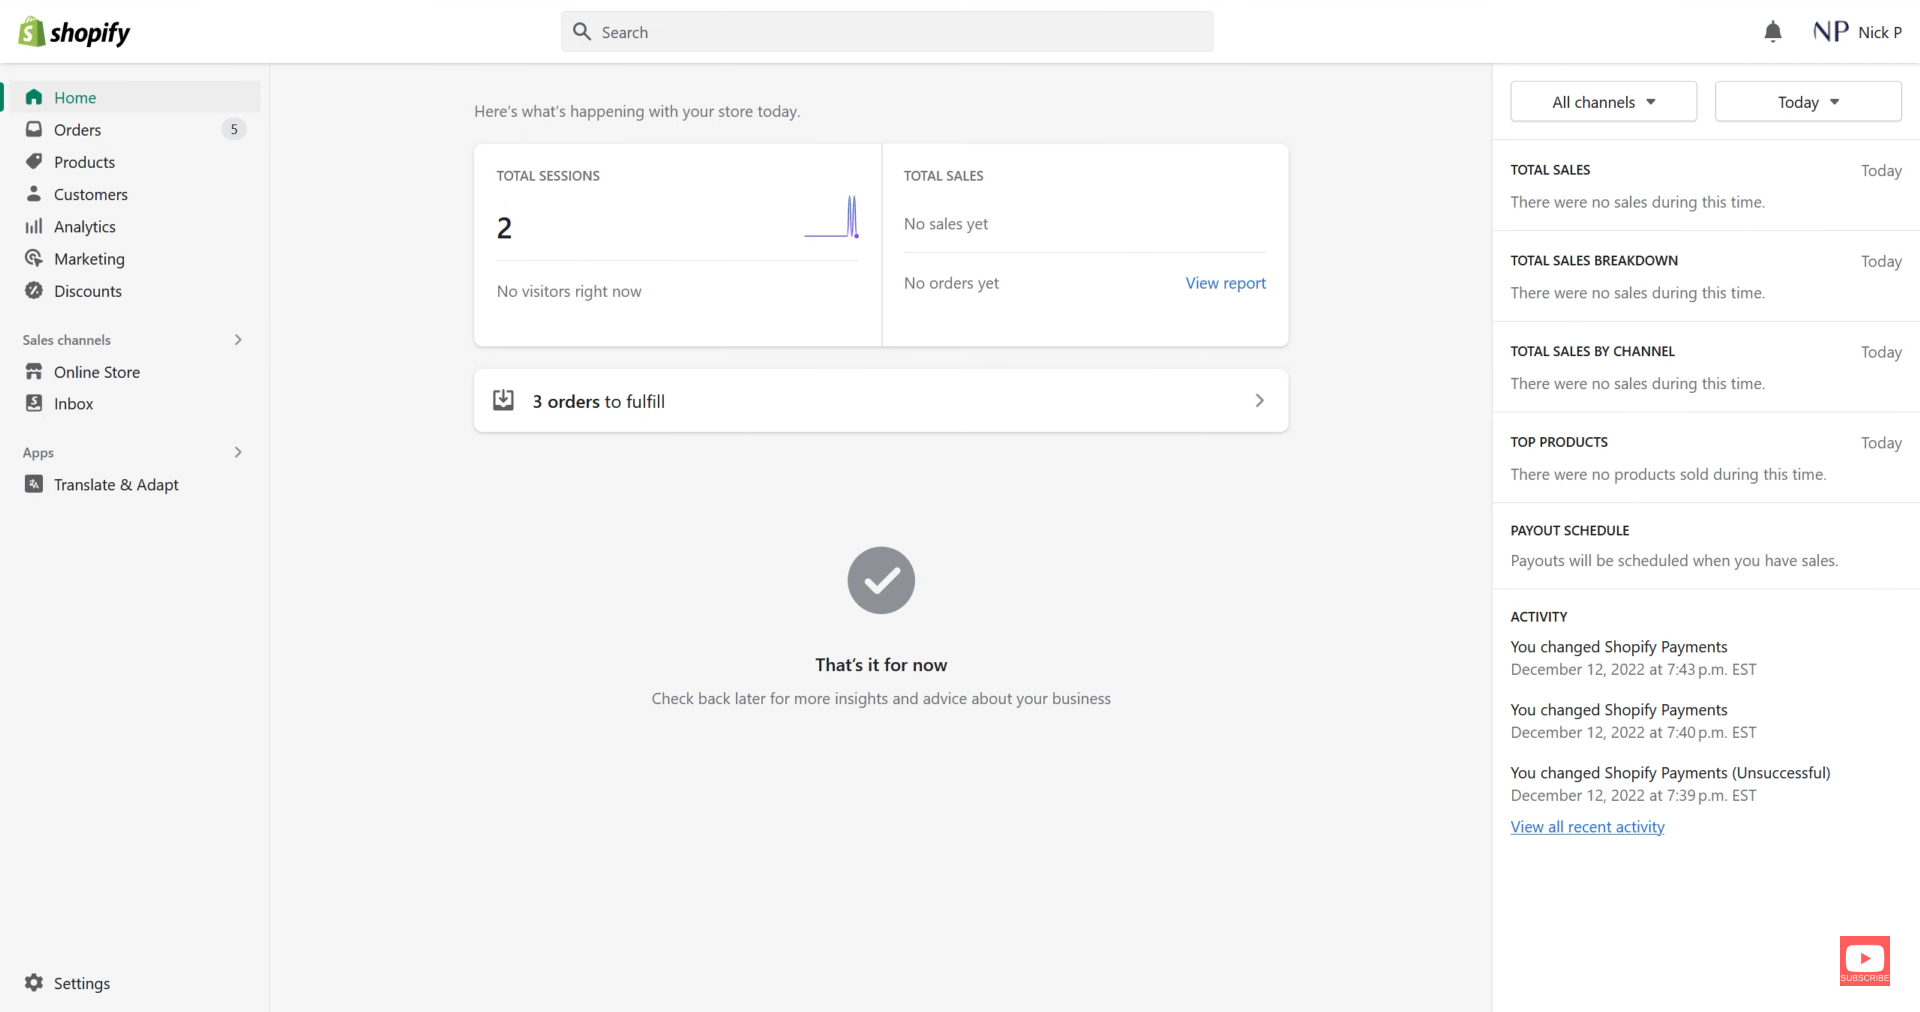Click the Online Store storefront icon
The height and width of the screenshot is (1012, 1920).
click(34, 371)
